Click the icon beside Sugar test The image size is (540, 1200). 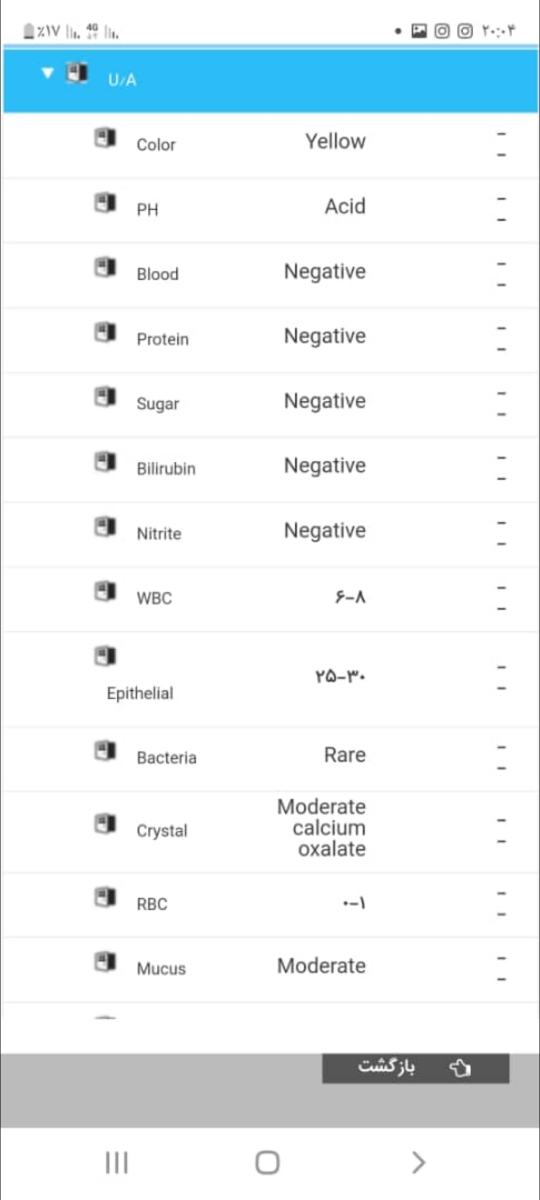click(x=104, y=398)
